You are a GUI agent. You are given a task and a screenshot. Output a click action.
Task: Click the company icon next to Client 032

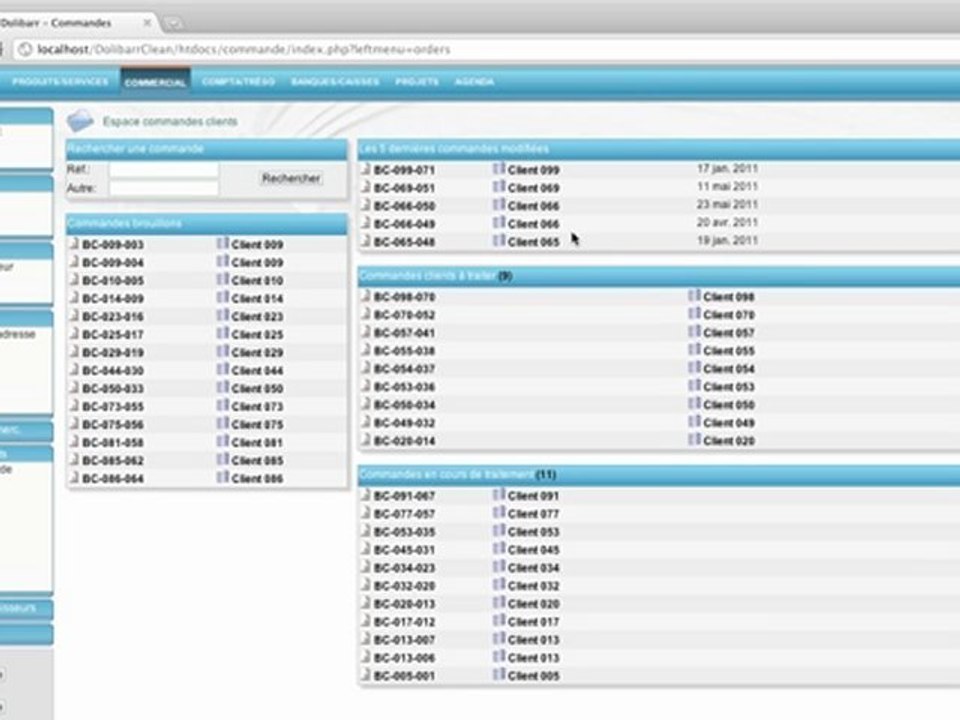(499, 585)
